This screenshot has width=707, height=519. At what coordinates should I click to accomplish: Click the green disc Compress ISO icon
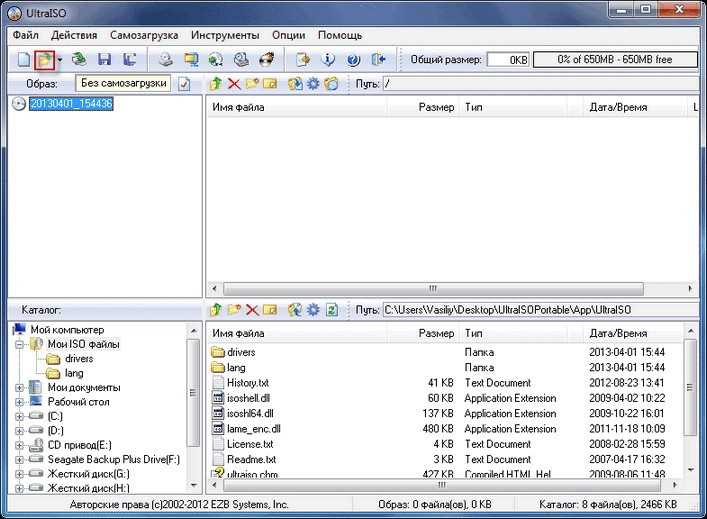[x=216, y=59]
